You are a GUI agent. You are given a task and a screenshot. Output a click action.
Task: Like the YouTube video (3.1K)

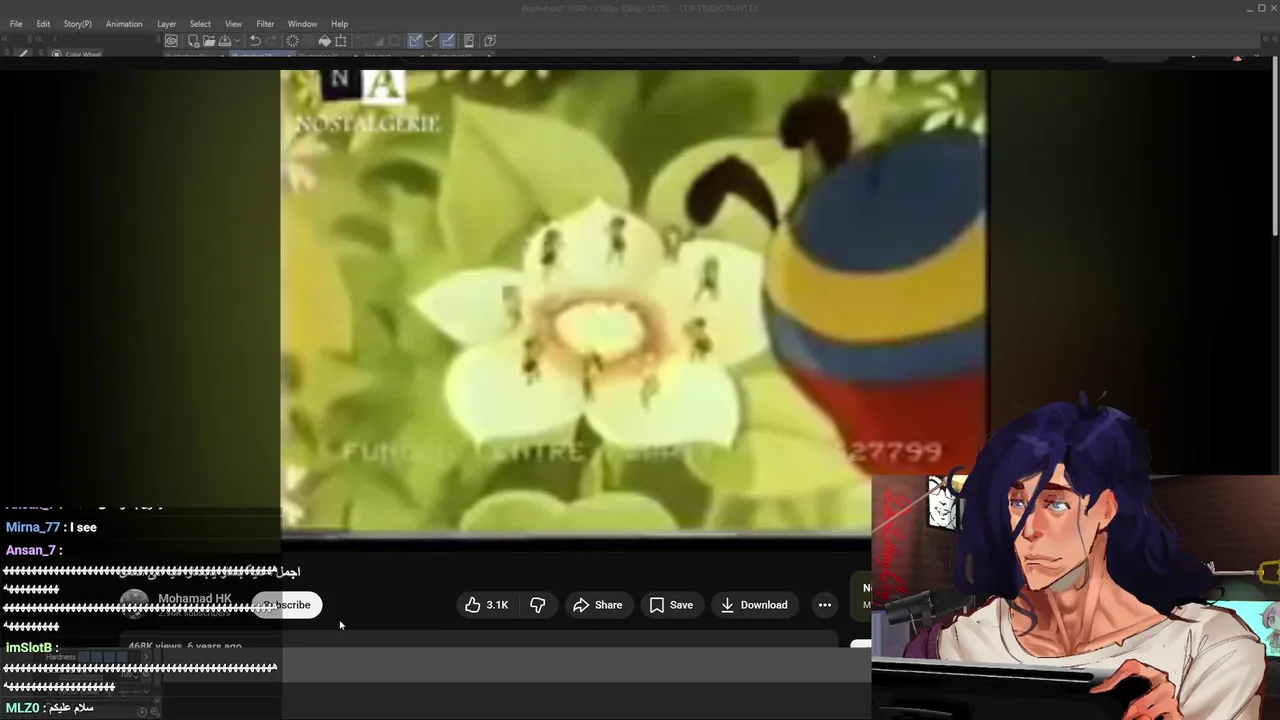487,605
